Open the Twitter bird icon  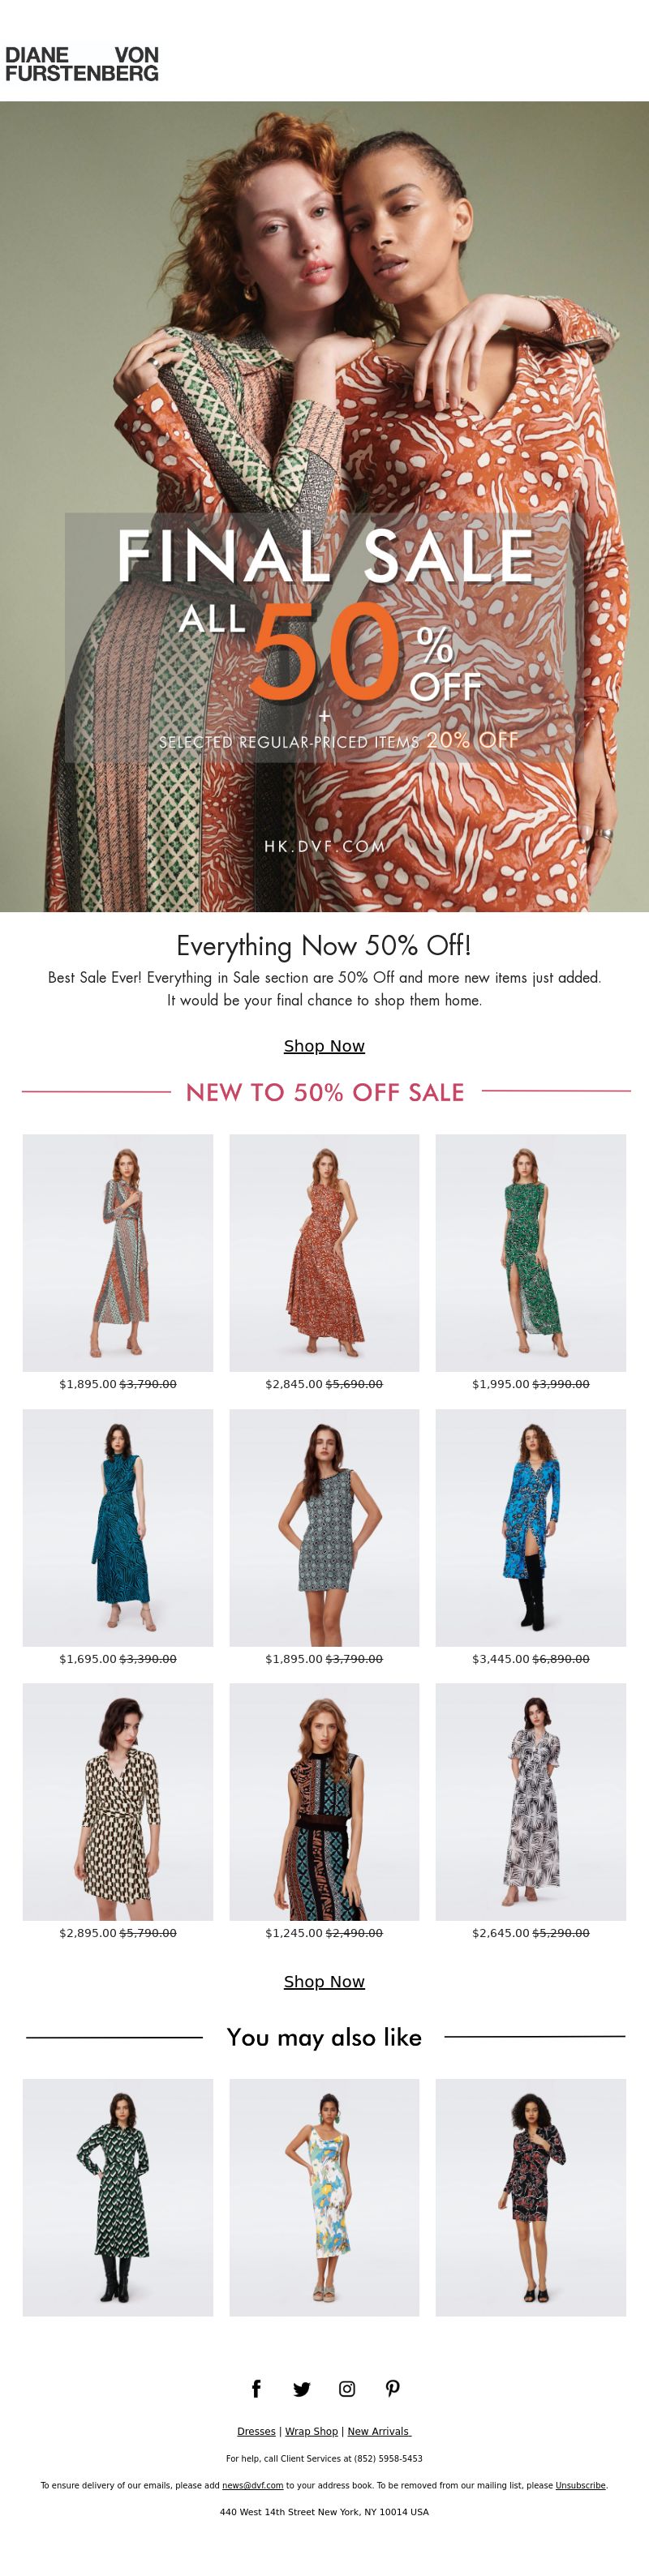click(301, 2389)
